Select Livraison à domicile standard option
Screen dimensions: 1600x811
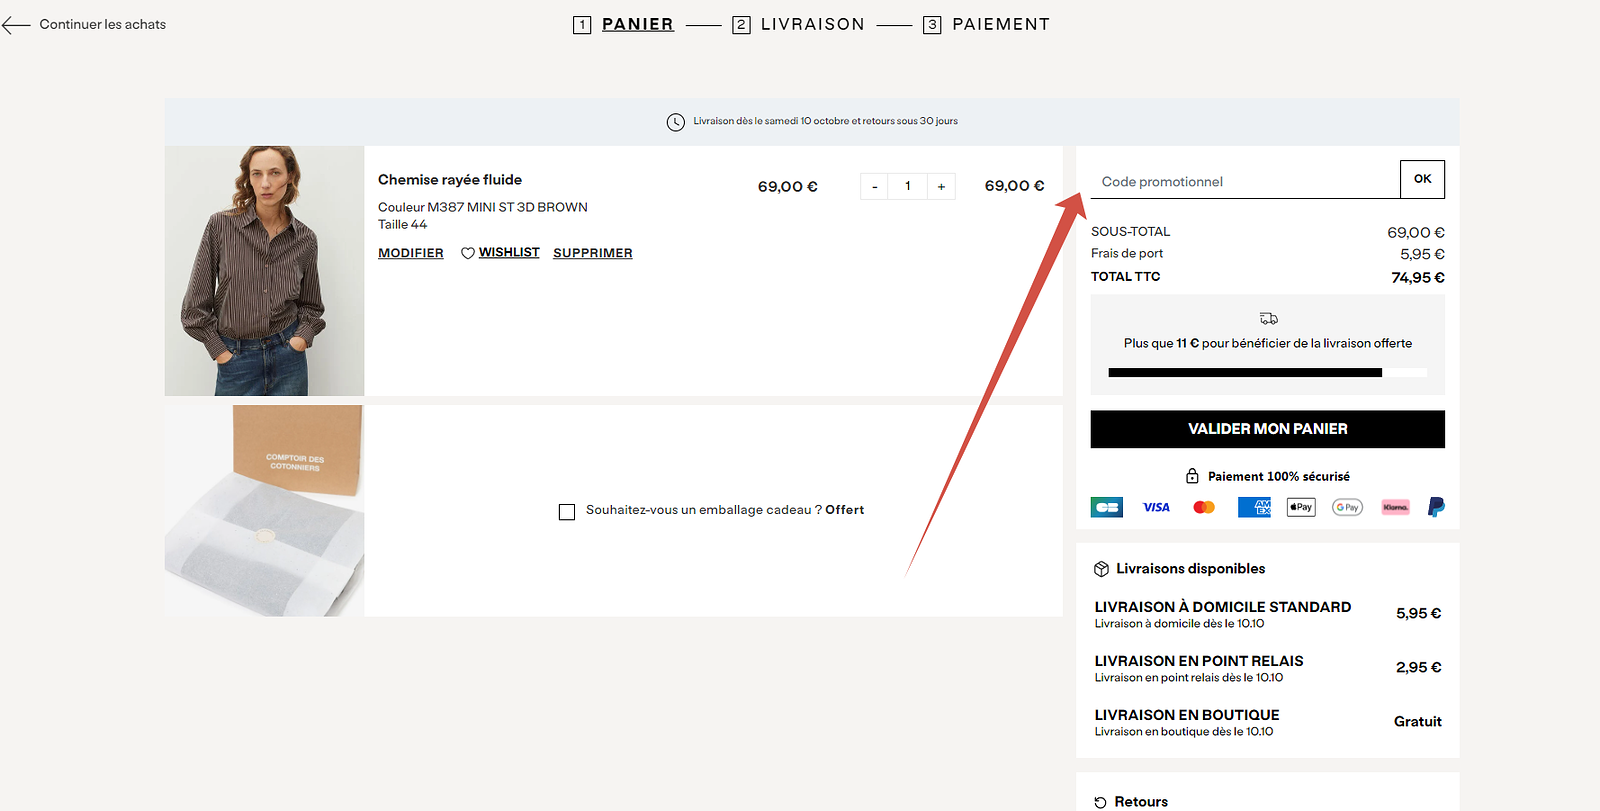(1268, 614)
